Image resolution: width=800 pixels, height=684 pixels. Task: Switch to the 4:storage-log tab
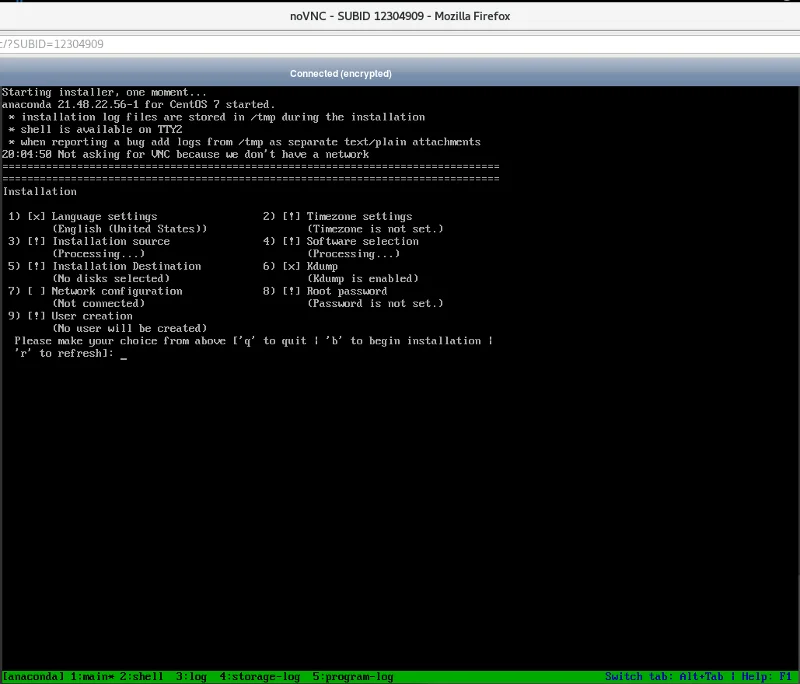tap(259, 677)
